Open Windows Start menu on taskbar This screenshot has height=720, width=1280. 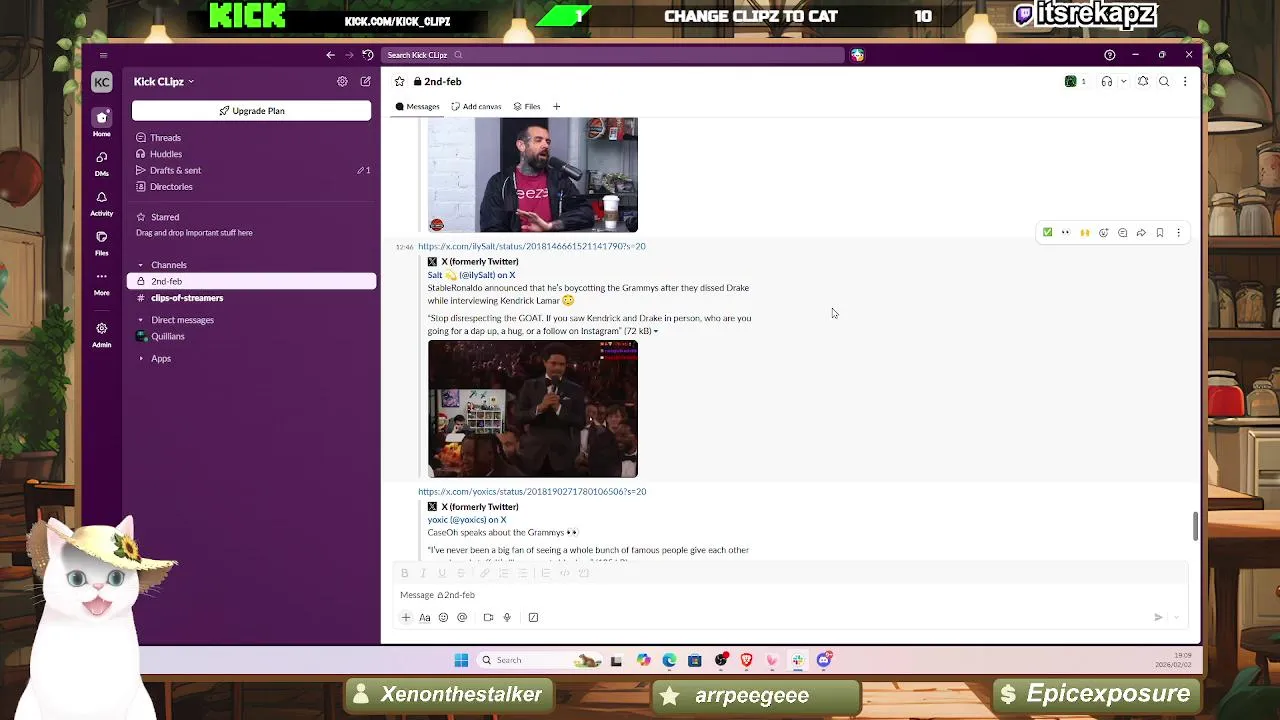(x=461, y=660)
